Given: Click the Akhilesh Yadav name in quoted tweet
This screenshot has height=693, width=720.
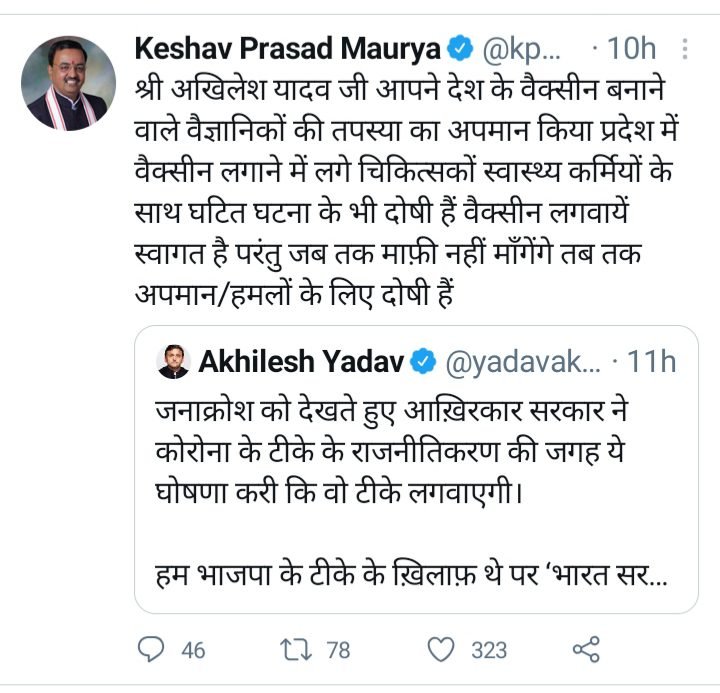Looking at the screenshot, I should coord(299,362).
